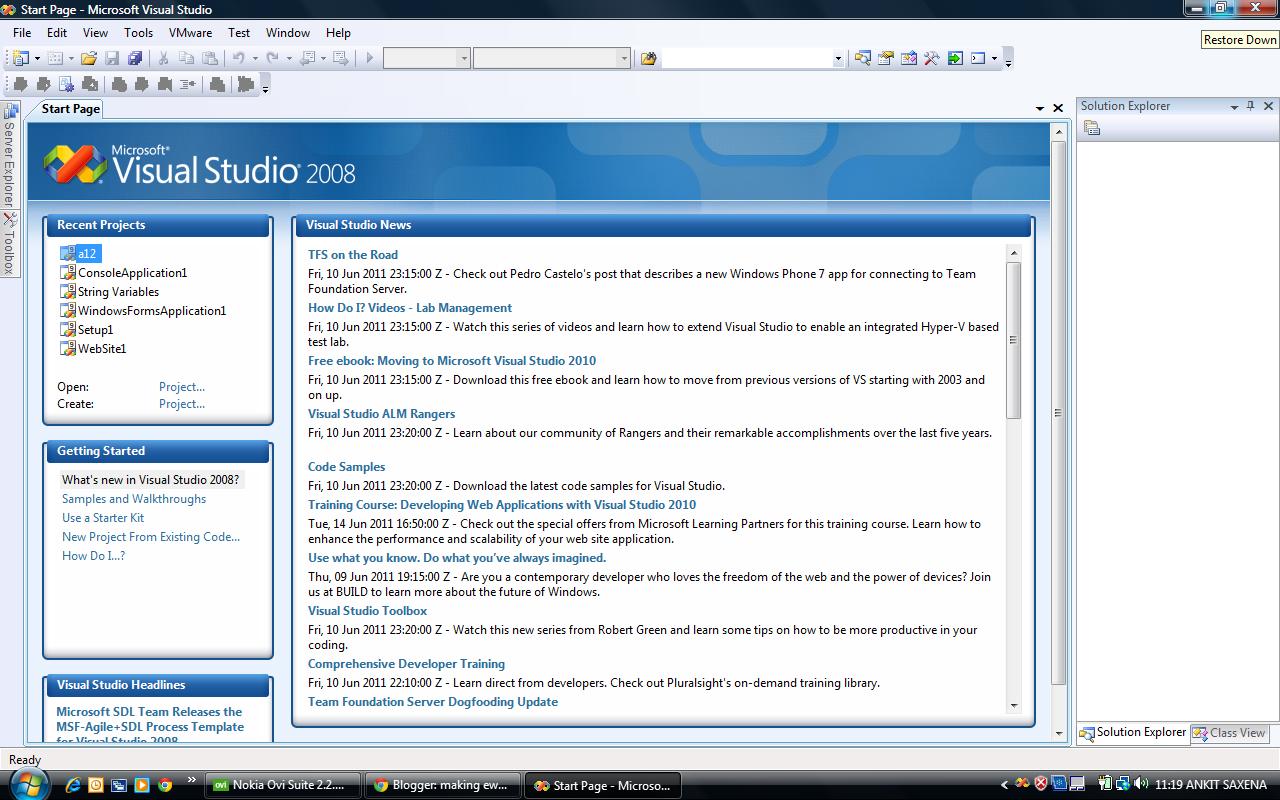Open the Command Window toolbar icon
The image size is (1280, 800).
[978, 58]
